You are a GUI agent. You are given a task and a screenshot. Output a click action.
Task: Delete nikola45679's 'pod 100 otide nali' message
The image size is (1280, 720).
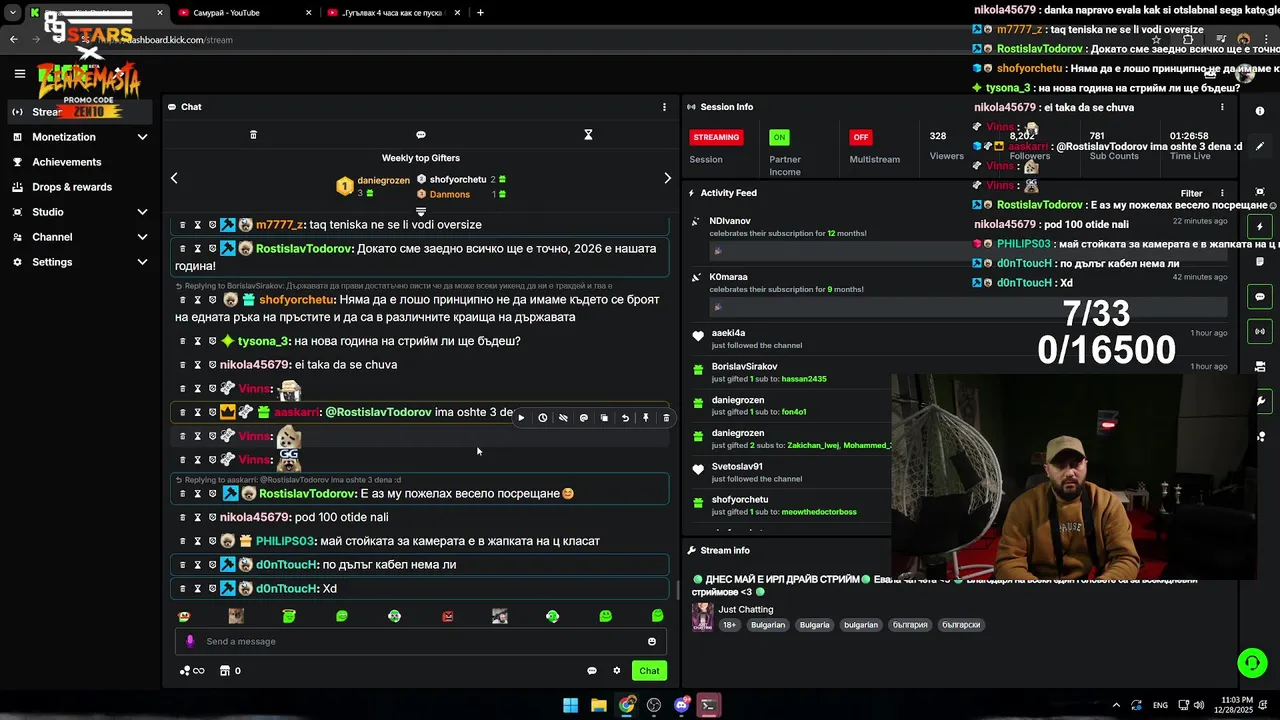click(182, 517)
